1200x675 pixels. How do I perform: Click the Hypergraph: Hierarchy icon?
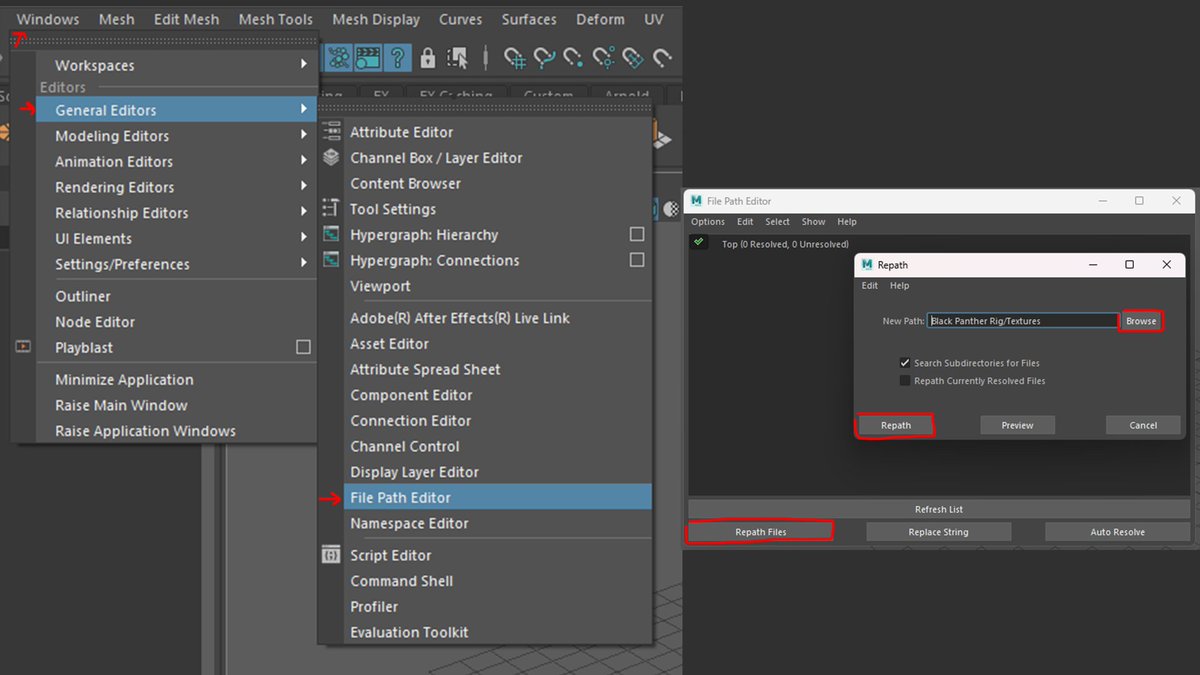pyautogui.click(x=331, y=235)
